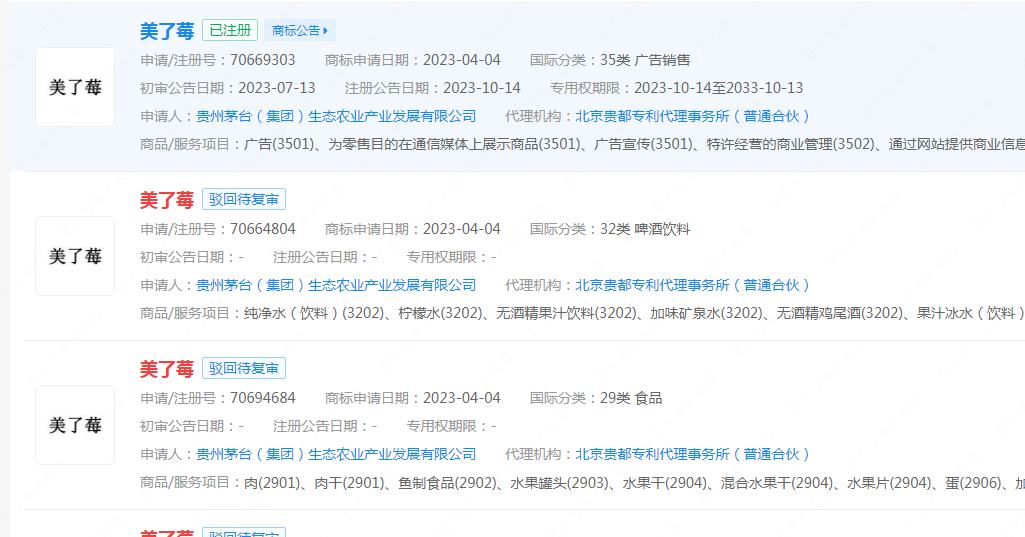Click the goods list starting with 纯净水（饮料）
This screenshot has height=537, width=1025.
[x=630, y=313]
